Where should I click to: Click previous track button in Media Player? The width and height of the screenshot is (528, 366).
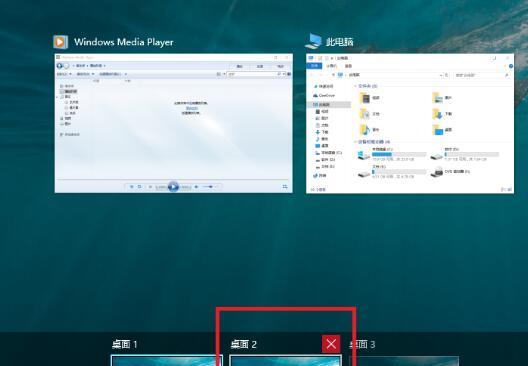pos(161,187)
